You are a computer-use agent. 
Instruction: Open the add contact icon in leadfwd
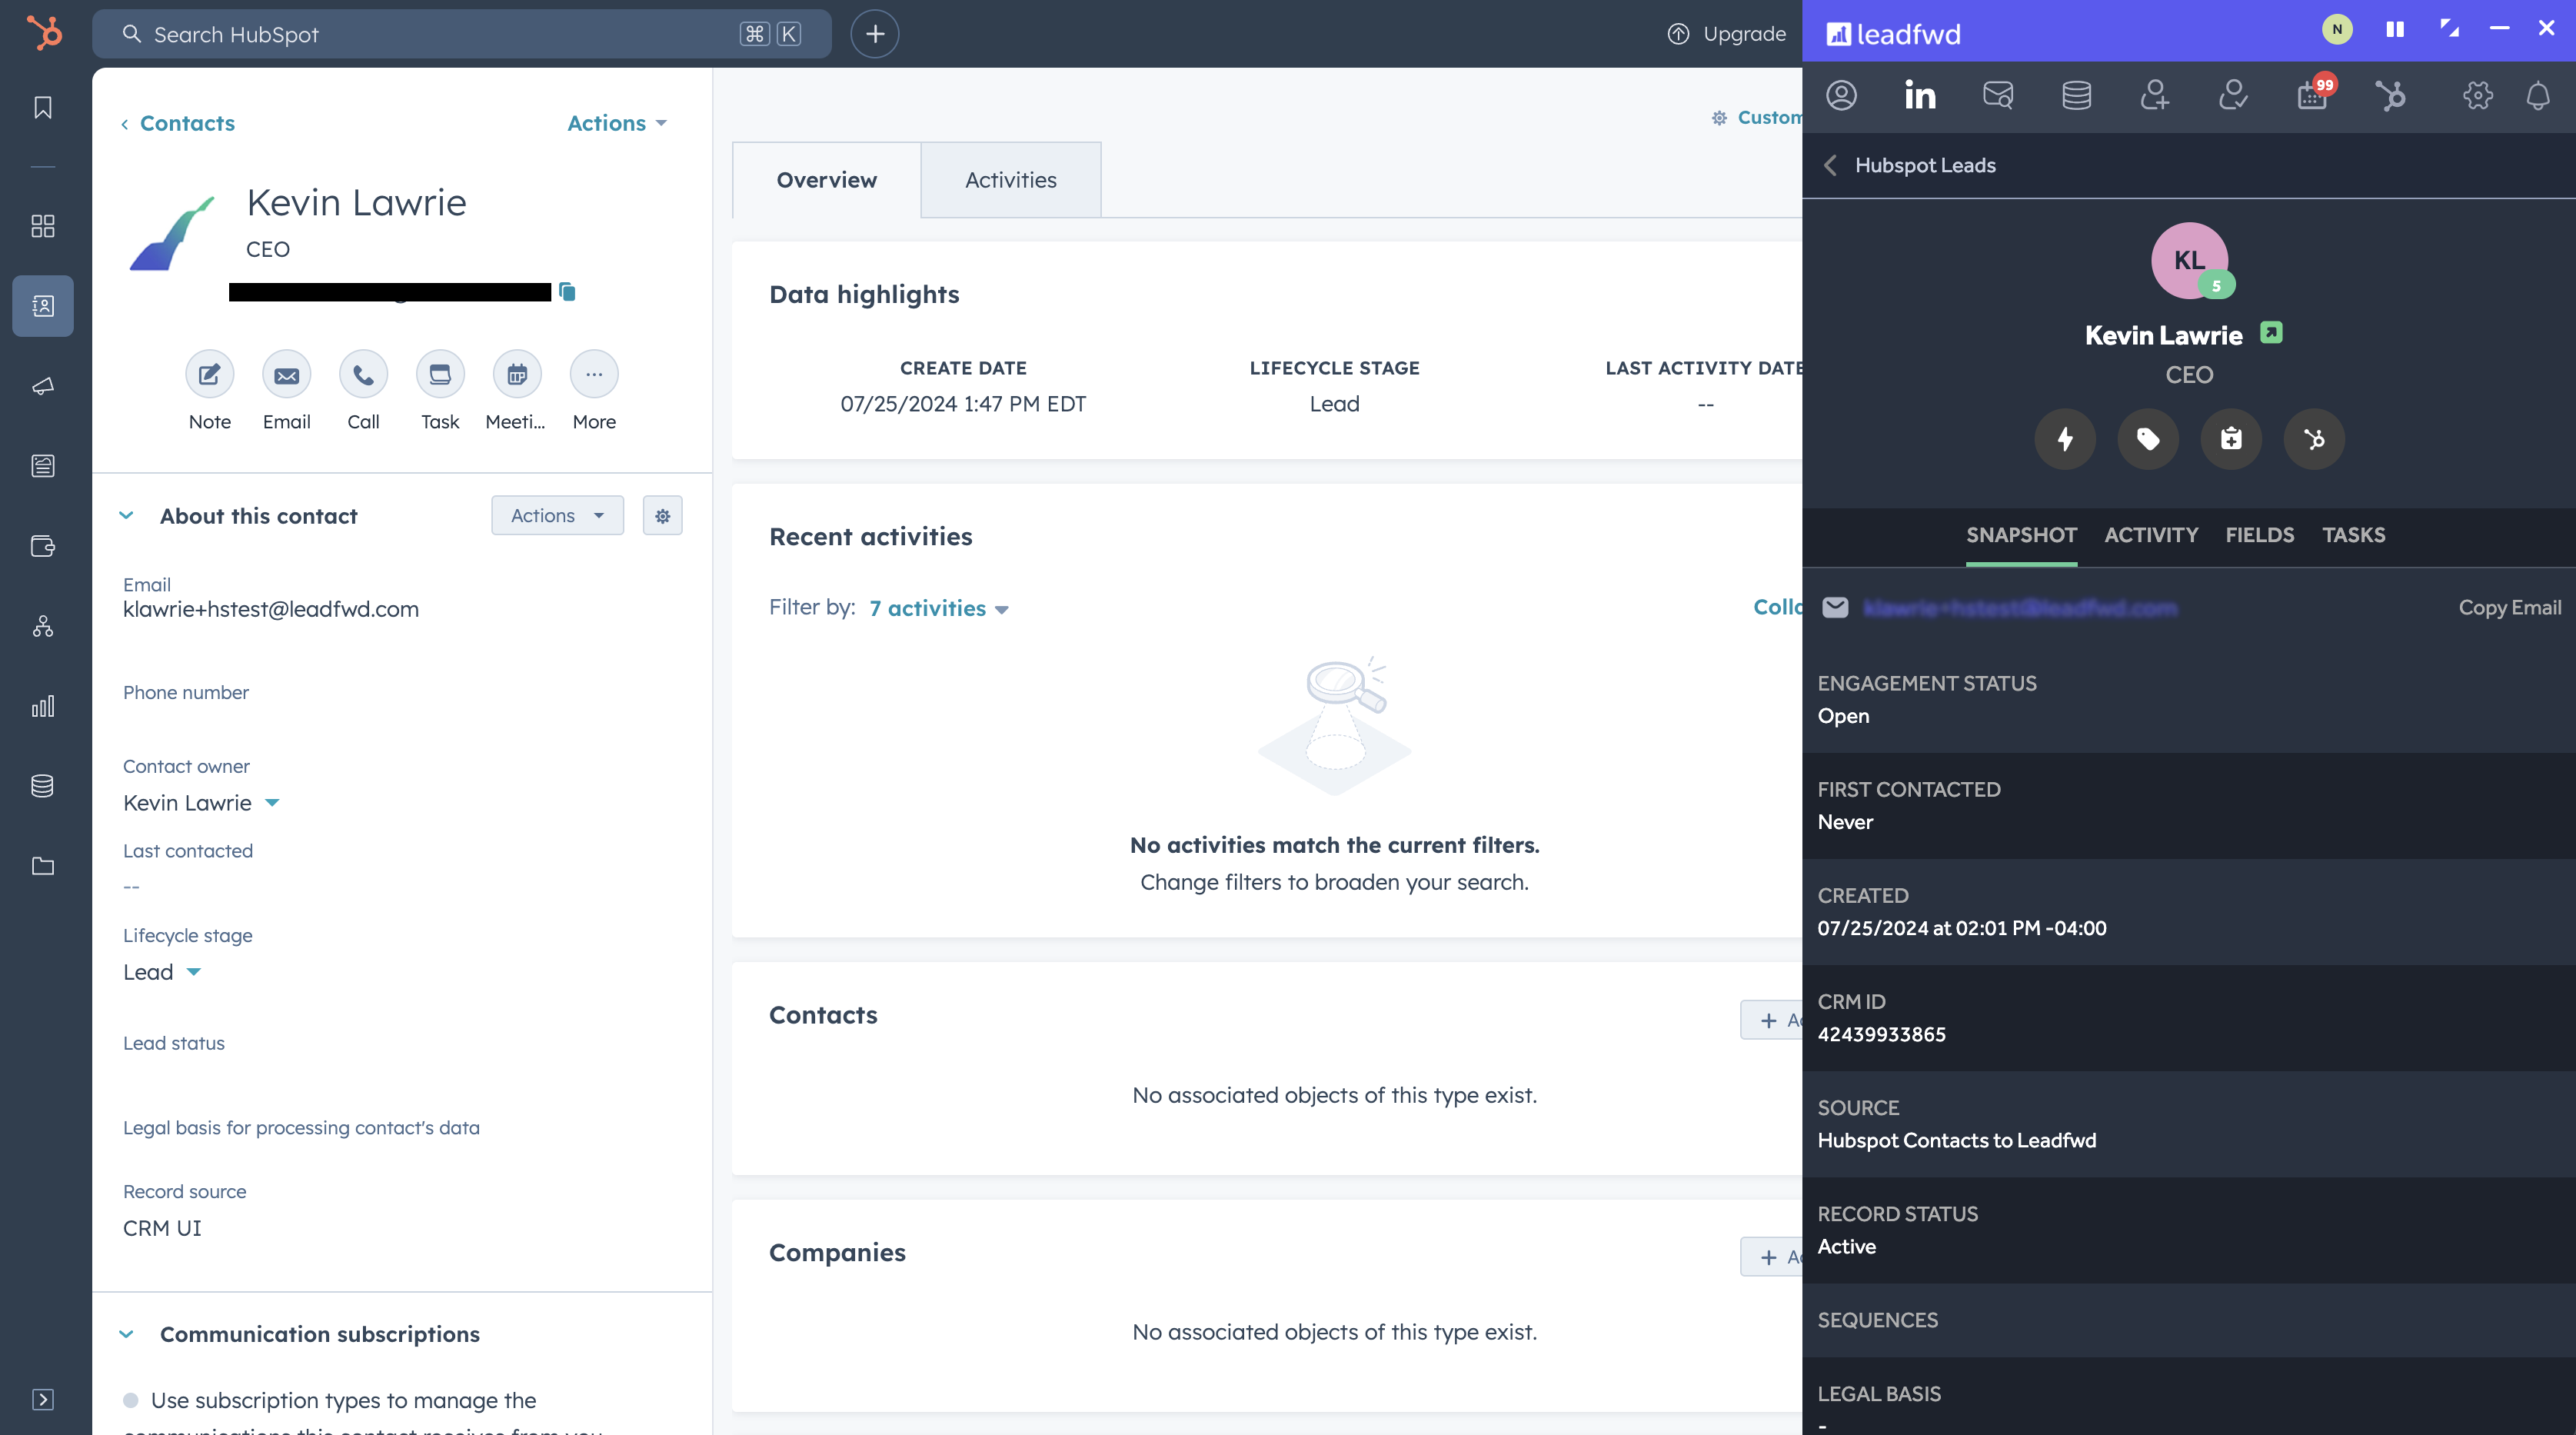pos(2155,96)
